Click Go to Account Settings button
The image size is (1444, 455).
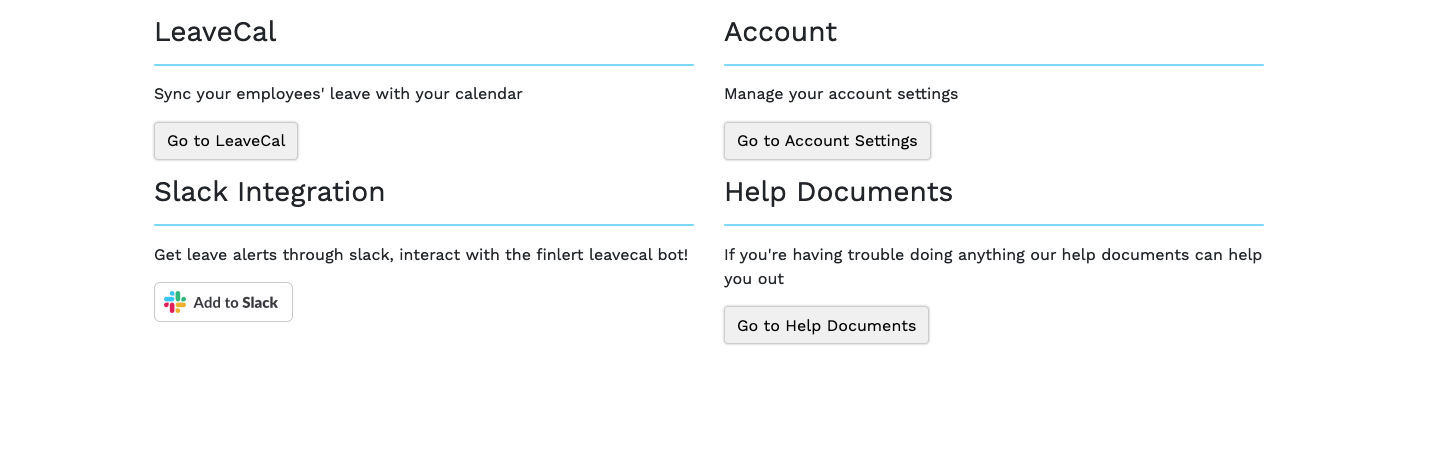827,141
